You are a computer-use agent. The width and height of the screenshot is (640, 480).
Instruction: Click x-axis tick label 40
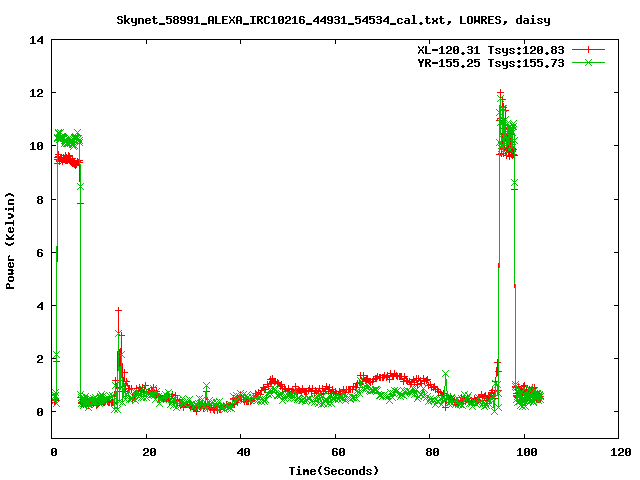pos(244,452)
